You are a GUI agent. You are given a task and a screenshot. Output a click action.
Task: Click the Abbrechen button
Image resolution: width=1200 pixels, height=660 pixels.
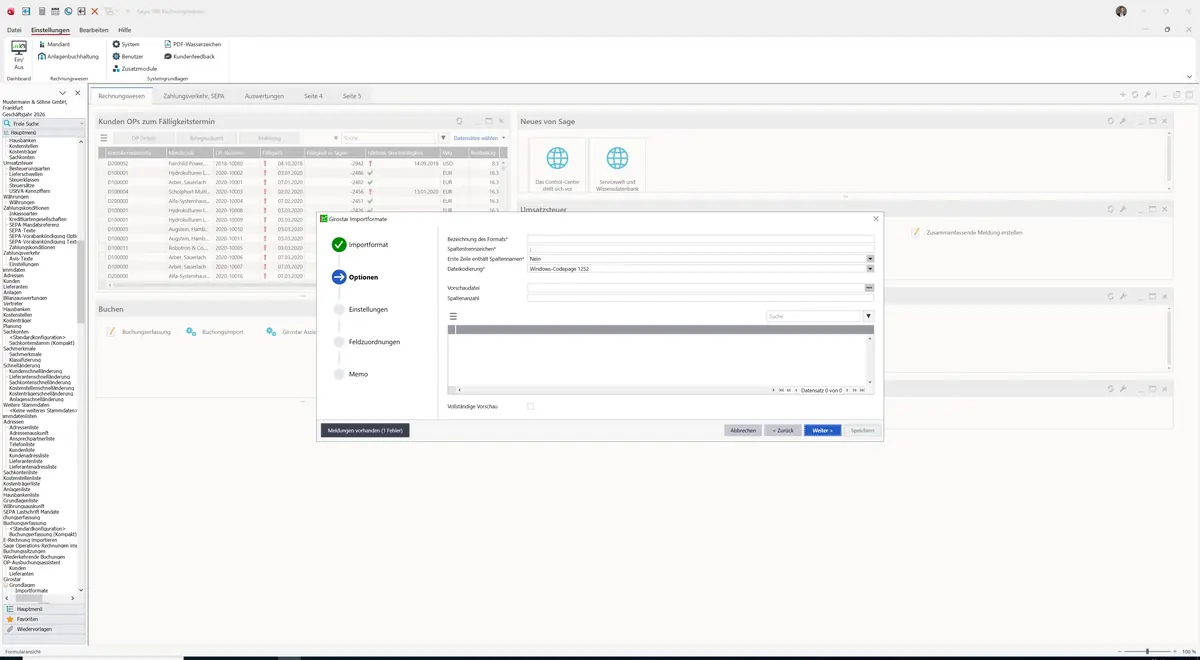pyautogui.click(x=743, y=430)
